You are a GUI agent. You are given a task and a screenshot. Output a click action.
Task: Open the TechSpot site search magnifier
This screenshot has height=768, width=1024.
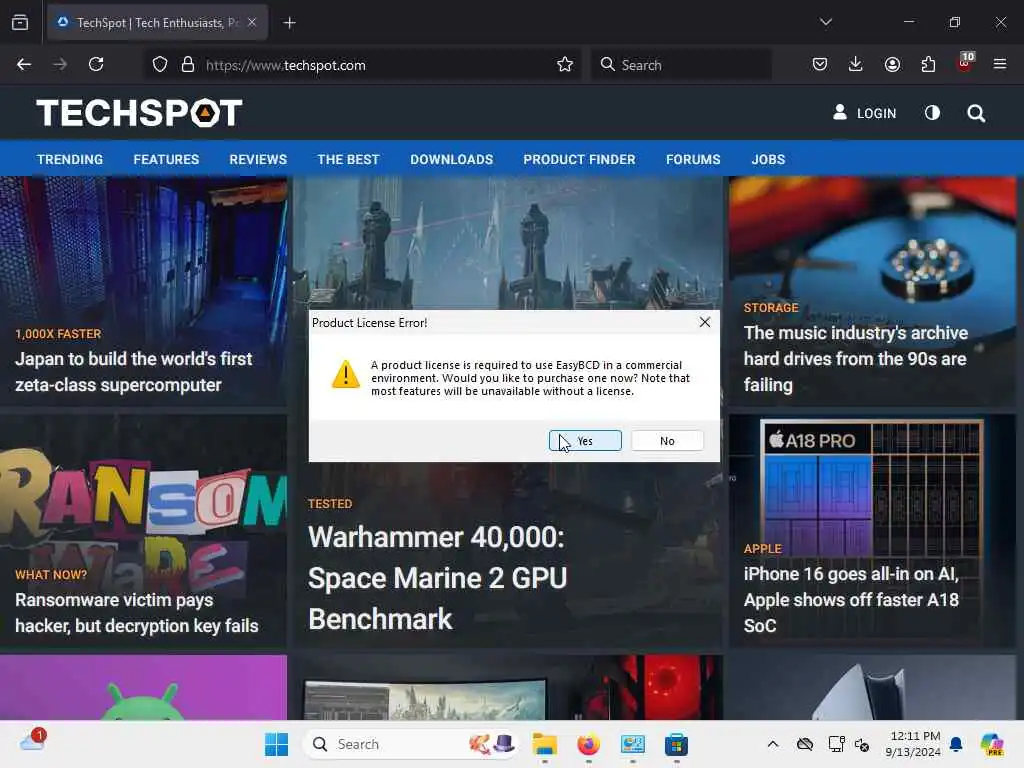[x=976, y=114]
